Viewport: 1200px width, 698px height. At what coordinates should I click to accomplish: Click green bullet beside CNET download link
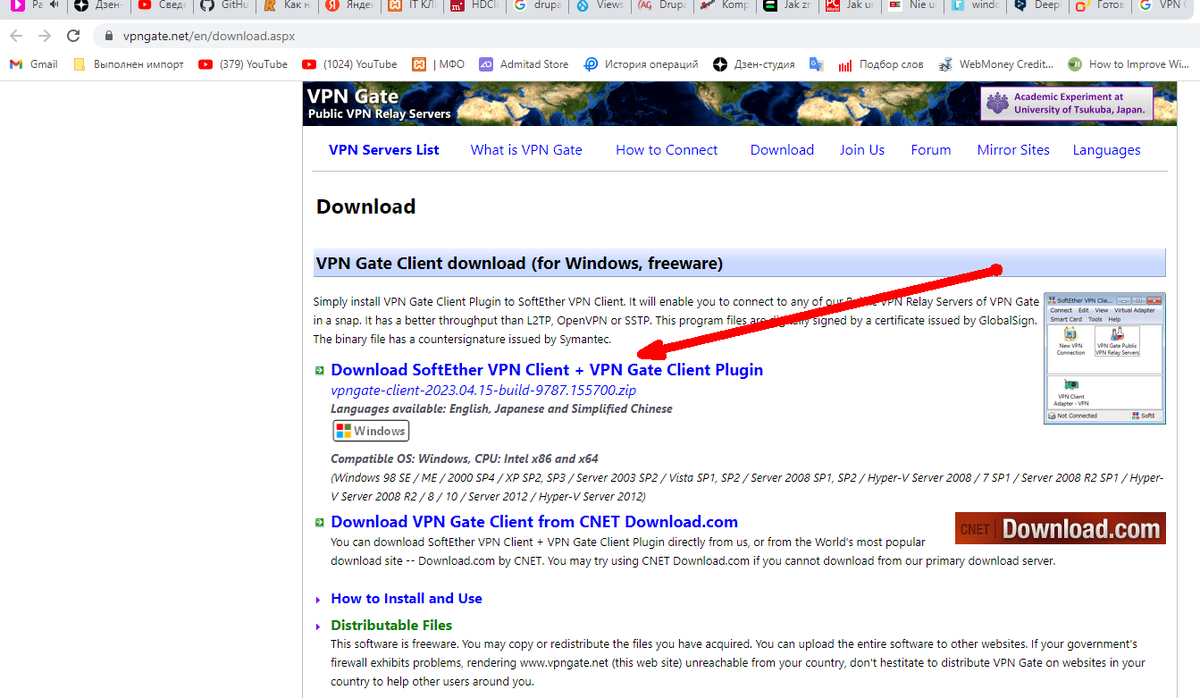click(319, 522)
